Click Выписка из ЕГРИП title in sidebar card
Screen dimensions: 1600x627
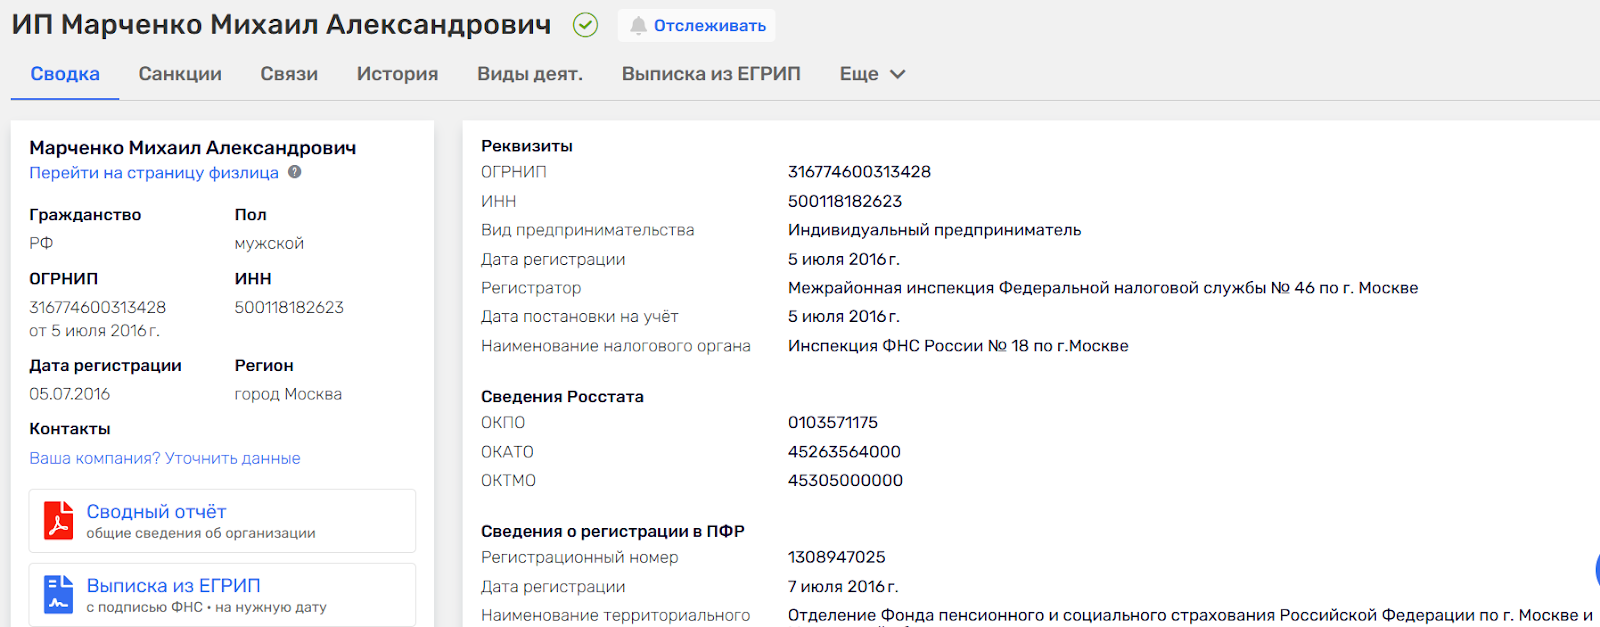173,586
